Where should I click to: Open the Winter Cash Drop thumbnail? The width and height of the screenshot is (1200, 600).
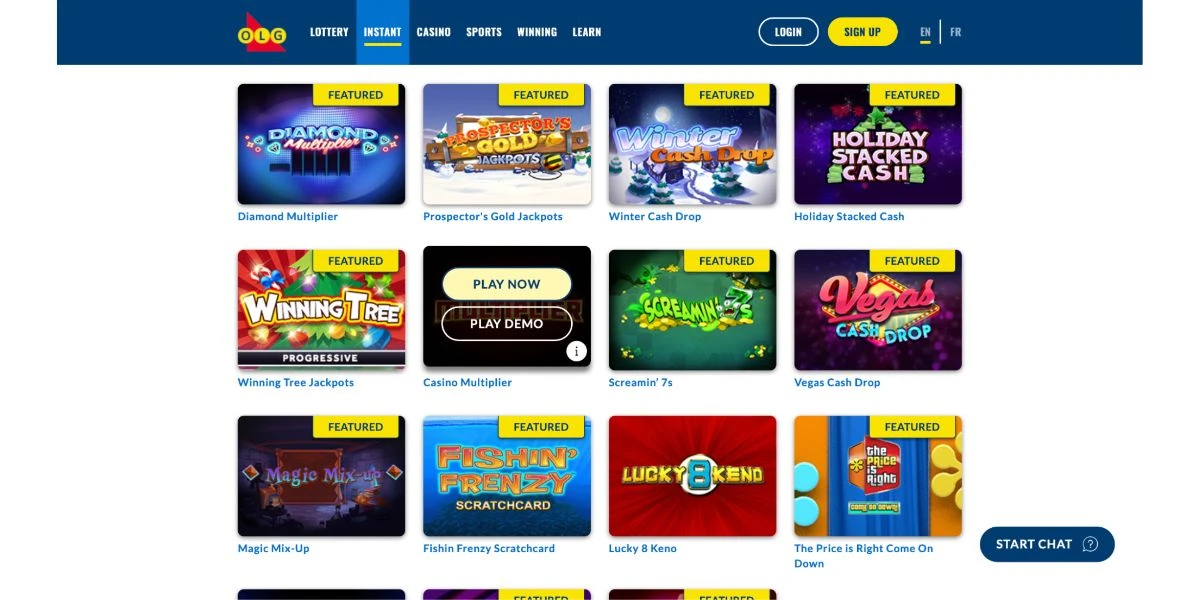coord(692,144)
